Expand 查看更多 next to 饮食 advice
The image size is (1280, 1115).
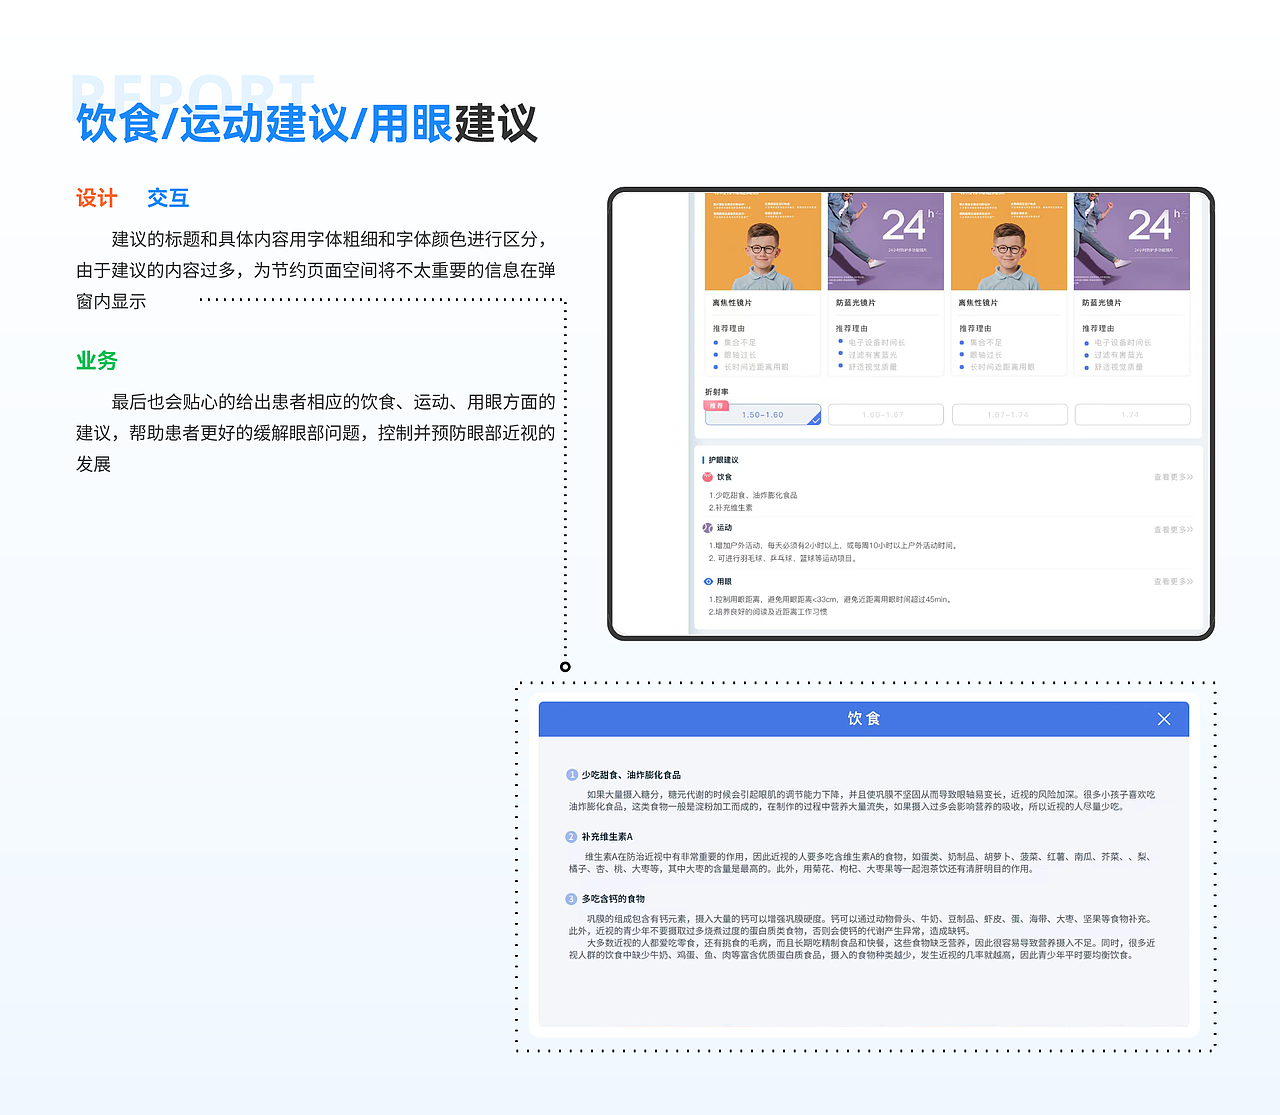pyautogui.click(x=1171, y=477)
